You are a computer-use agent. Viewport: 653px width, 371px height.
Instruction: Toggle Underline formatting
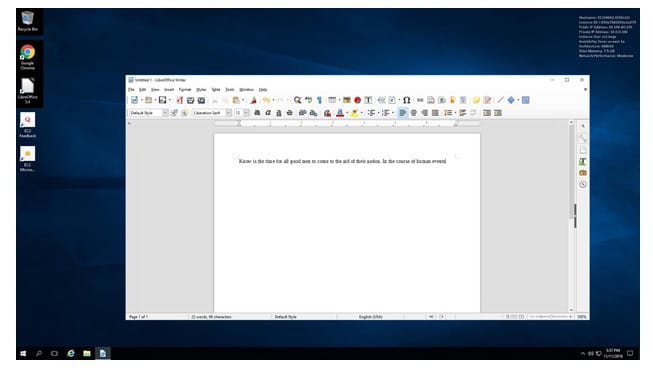tap(279, 113)
